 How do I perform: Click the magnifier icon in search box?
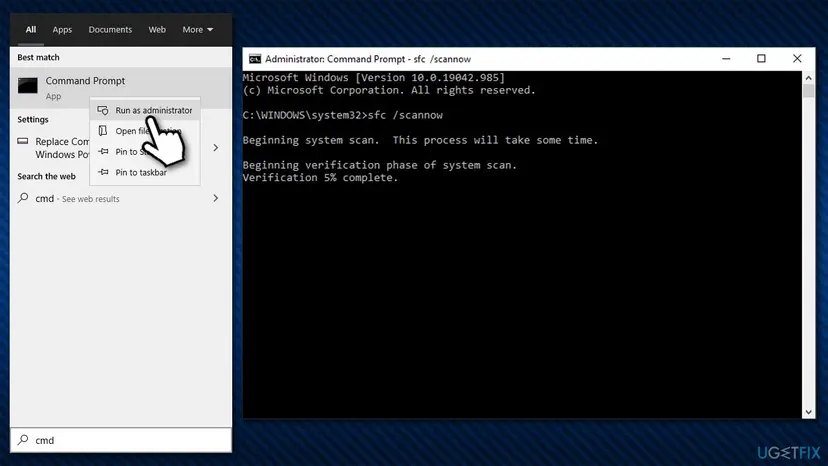tap(23, 440)
